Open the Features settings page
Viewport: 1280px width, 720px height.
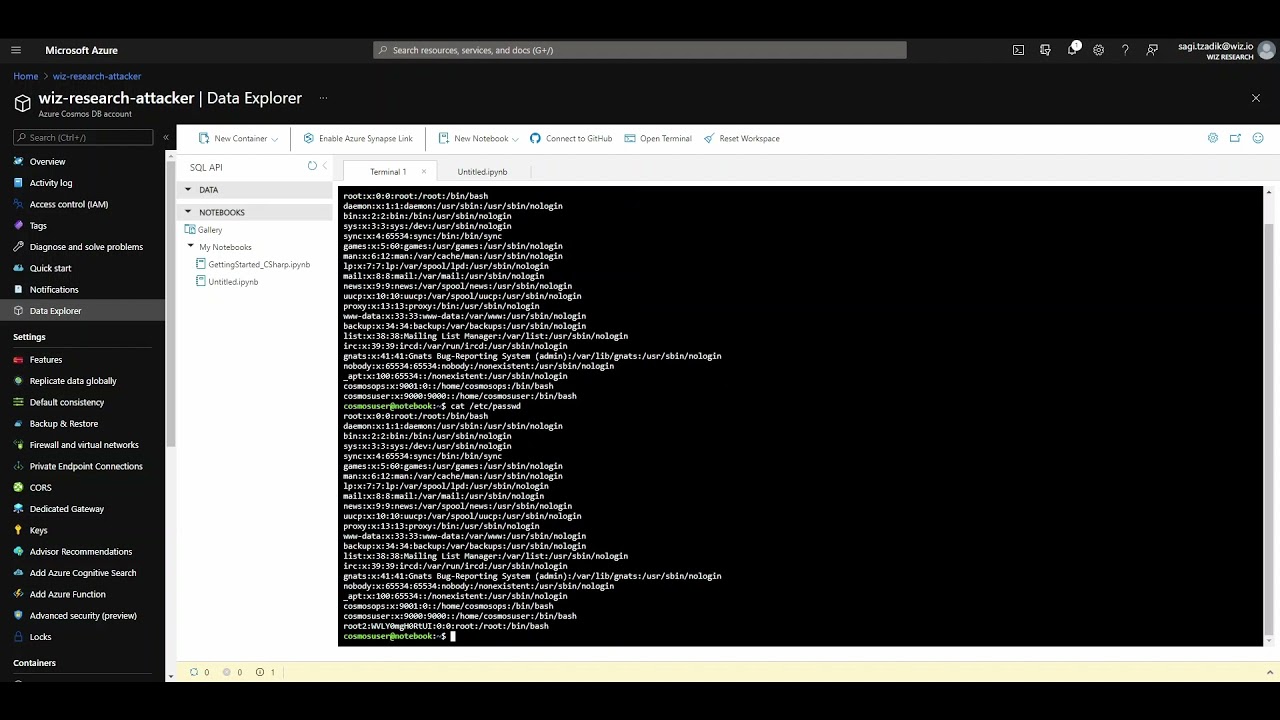[x=46, y=359]
